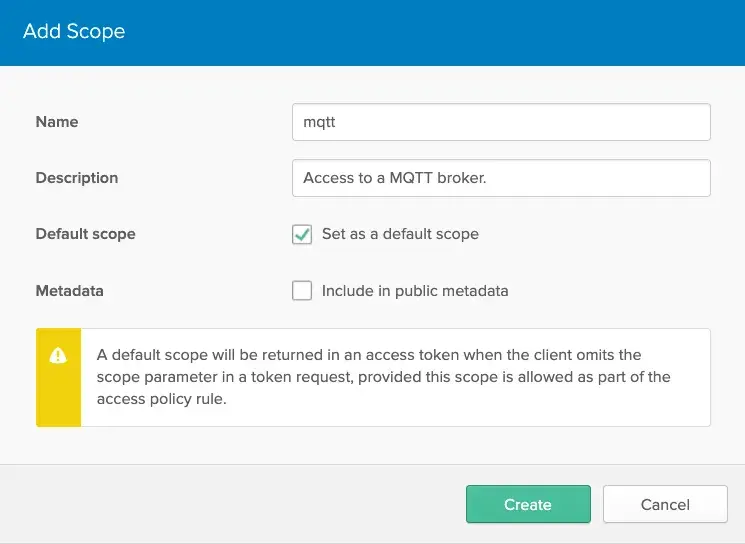Click the 'Metadata' row label

pyautogui.click(x=70, y=291)
